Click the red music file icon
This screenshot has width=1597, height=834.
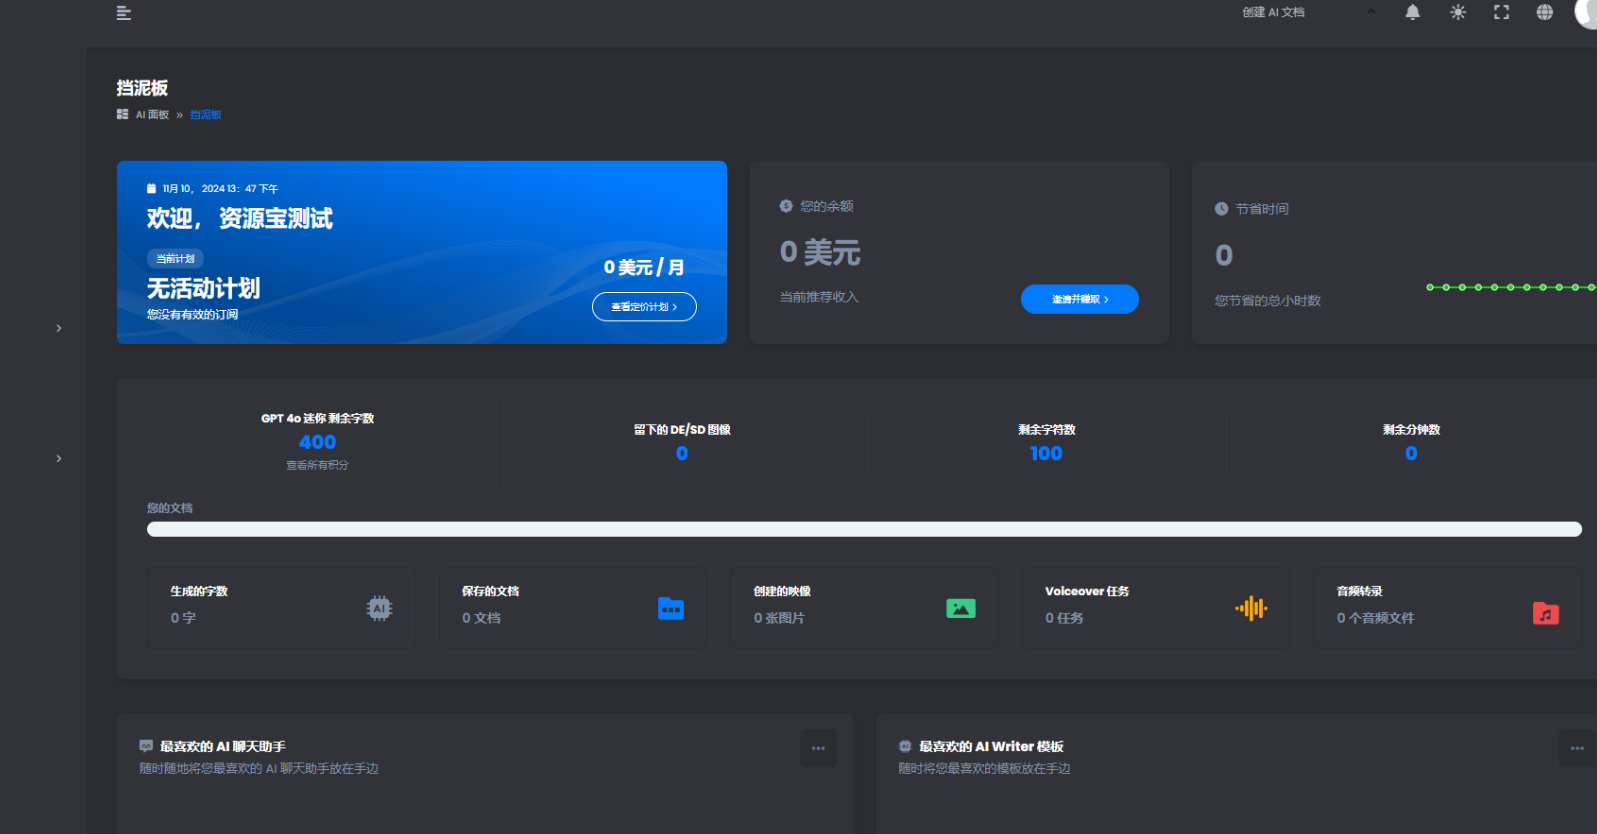(1545, 613)
